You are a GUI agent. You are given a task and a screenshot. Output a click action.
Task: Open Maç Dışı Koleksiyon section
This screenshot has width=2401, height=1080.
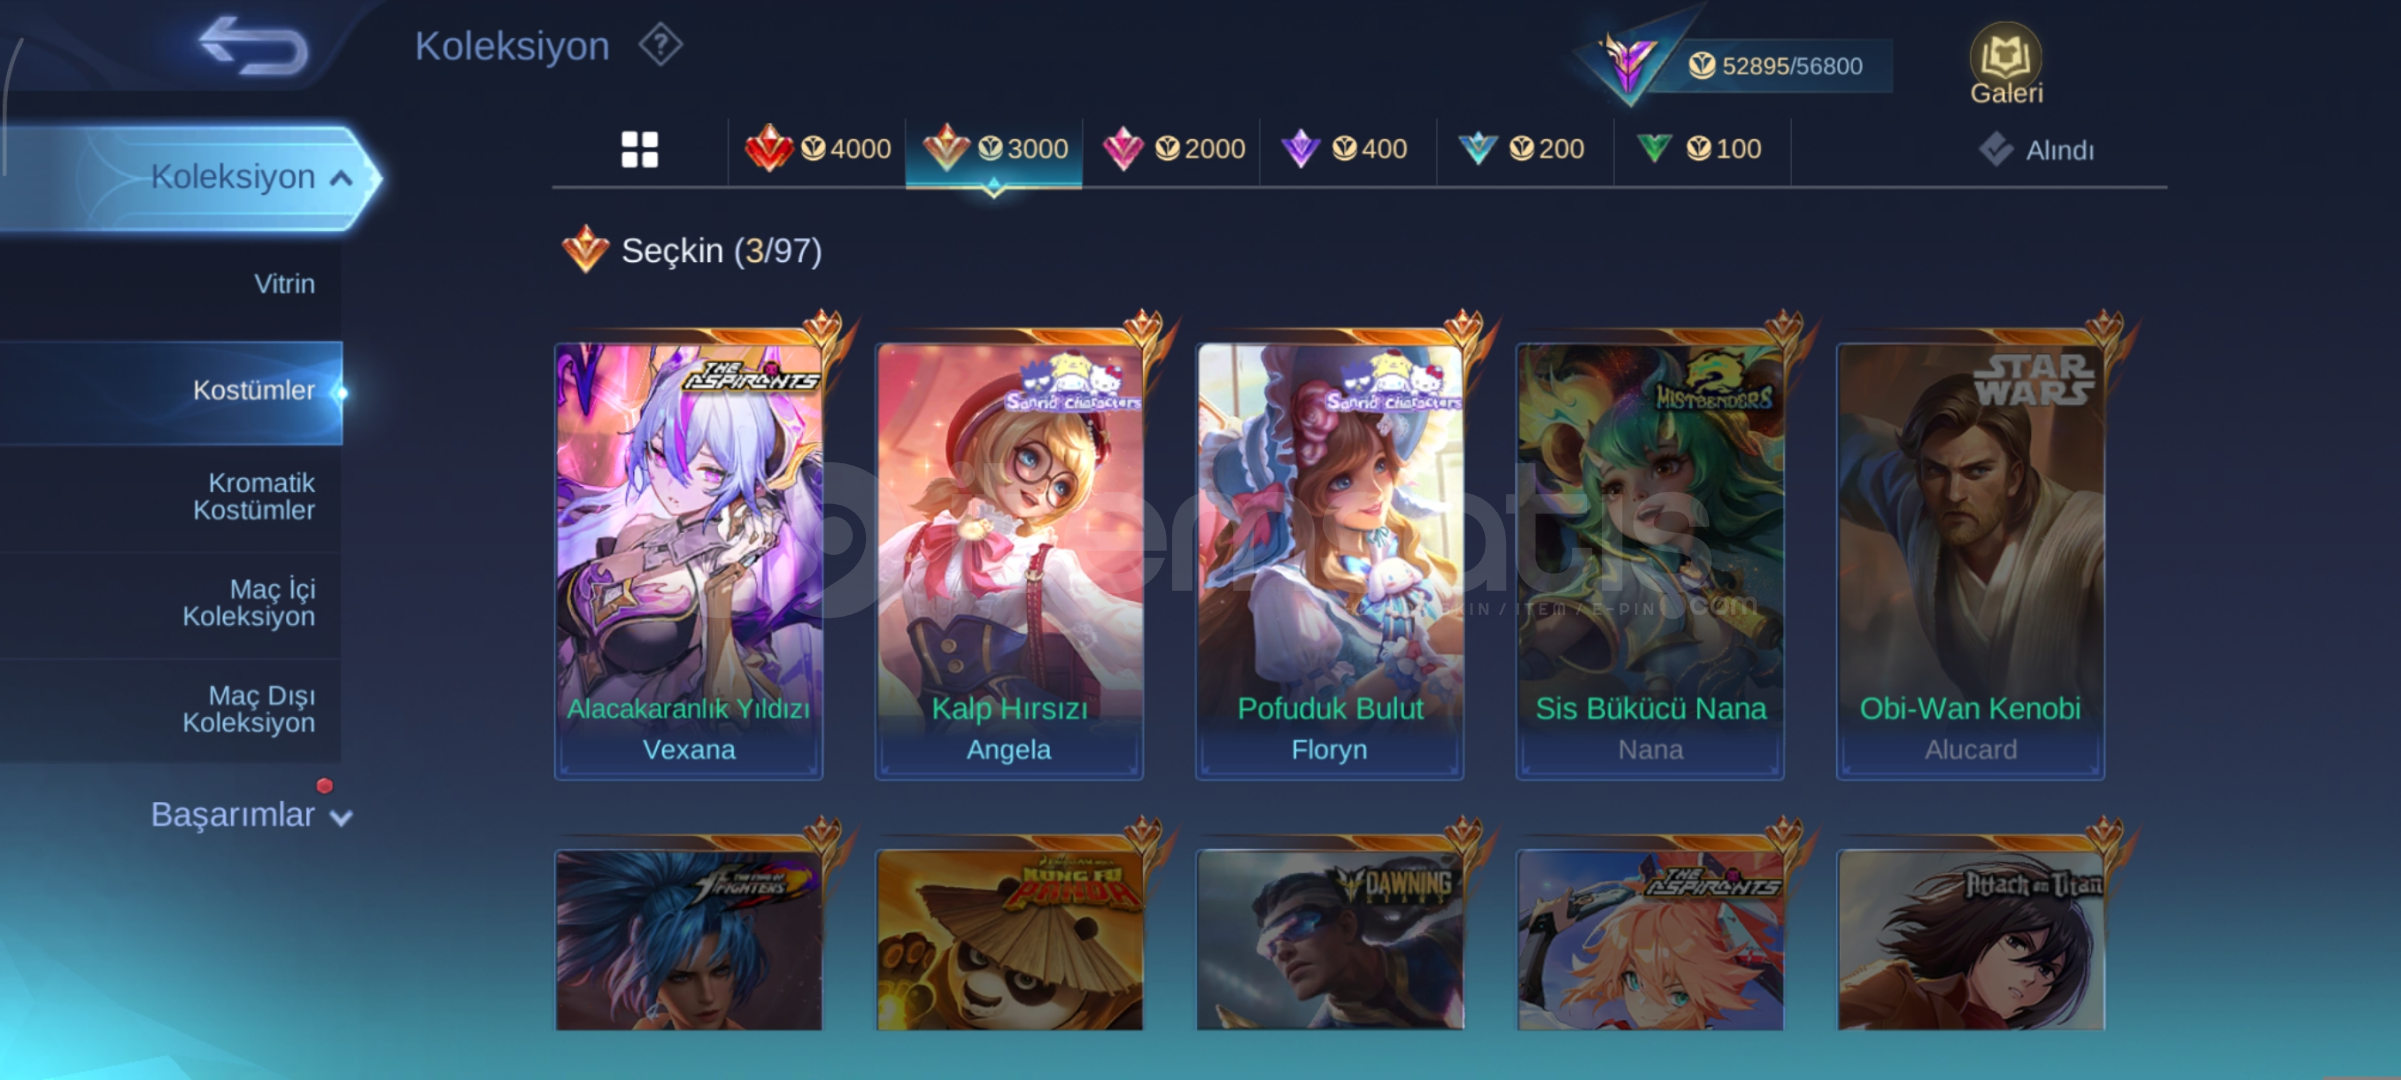[x=249, y=709]
